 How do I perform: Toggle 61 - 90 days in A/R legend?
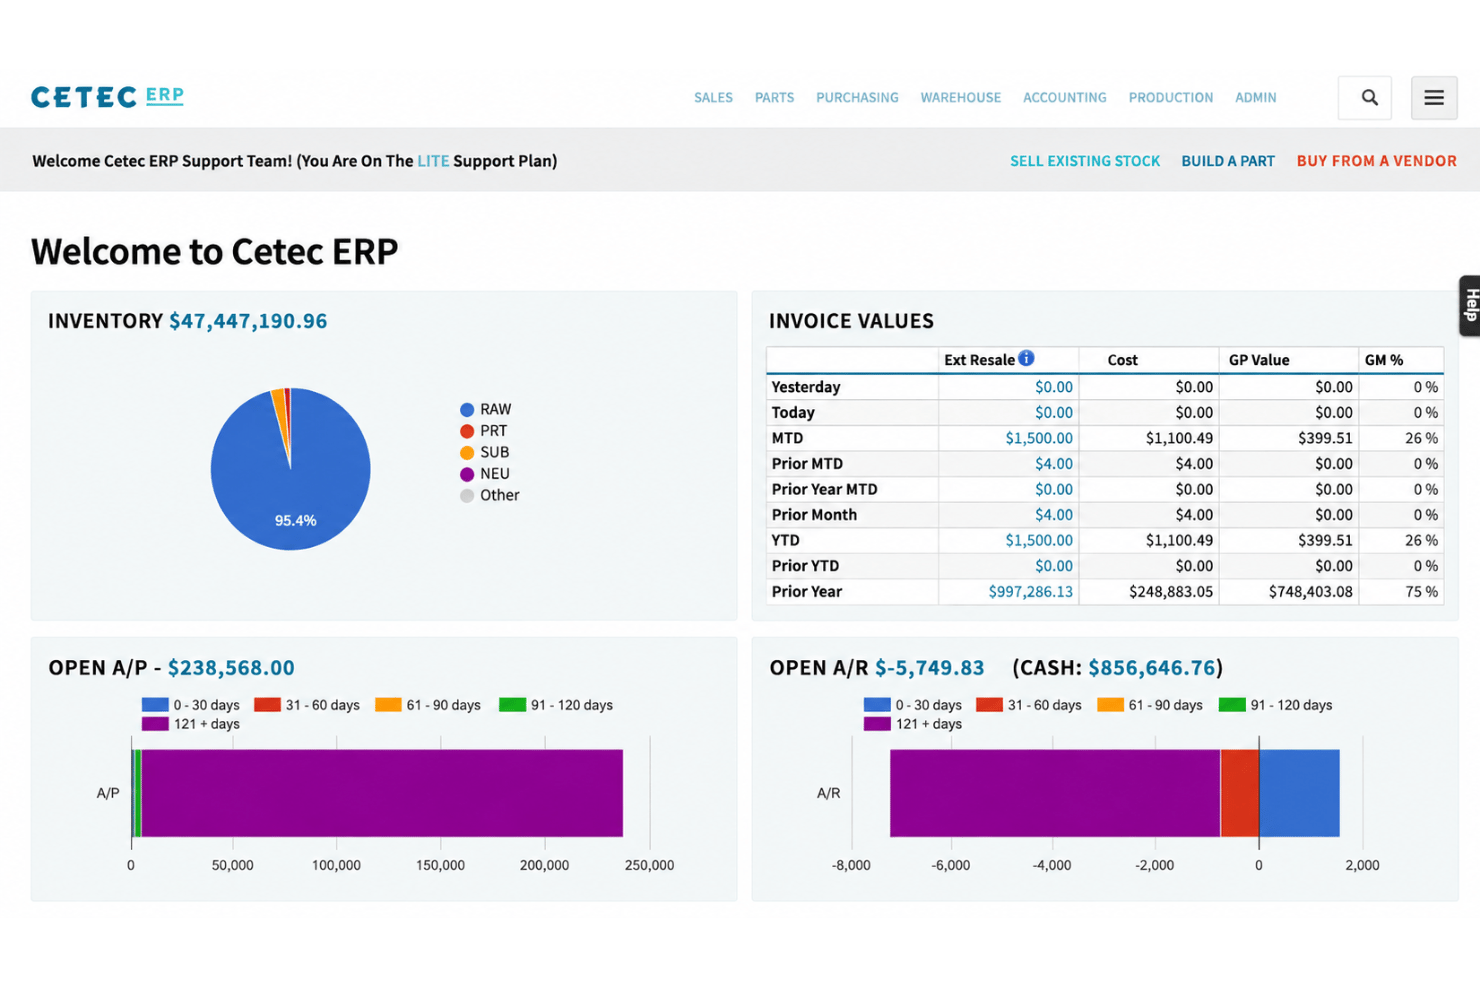click(x=1150, y=705)
